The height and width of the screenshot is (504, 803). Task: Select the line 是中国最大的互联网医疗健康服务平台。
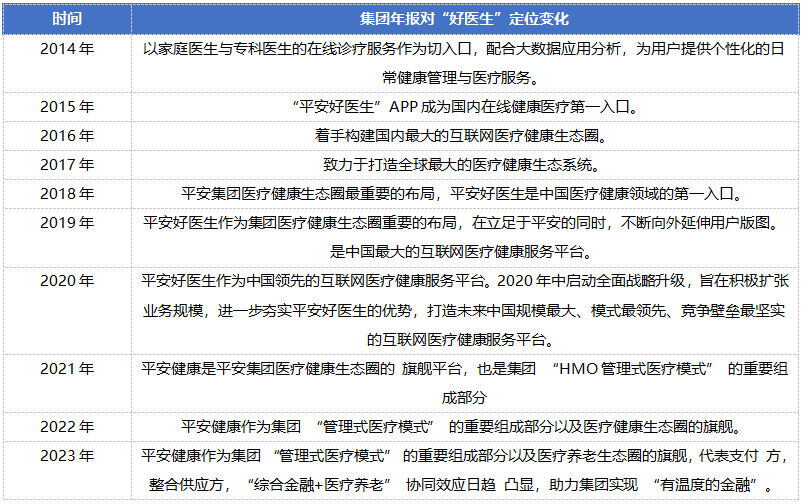coord(461,252)
